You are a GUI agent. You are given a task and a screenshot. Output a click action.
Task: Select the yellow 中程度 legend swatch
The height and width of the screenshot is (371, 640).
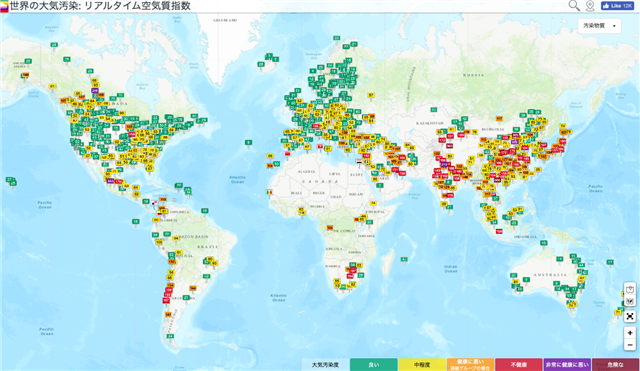pyautogui.click(x=422, y=365)
